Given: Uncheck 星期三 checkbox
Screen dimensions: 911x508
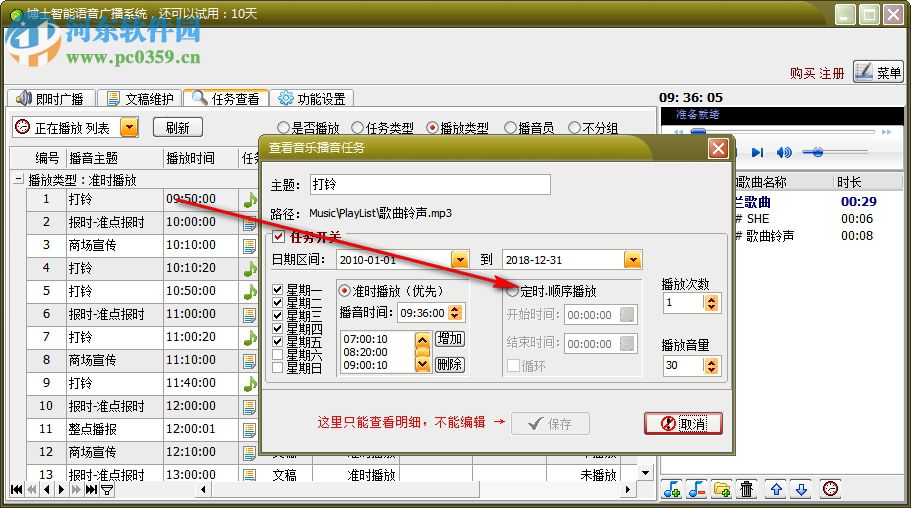Looking at the screenshot, I should point(278,316).
